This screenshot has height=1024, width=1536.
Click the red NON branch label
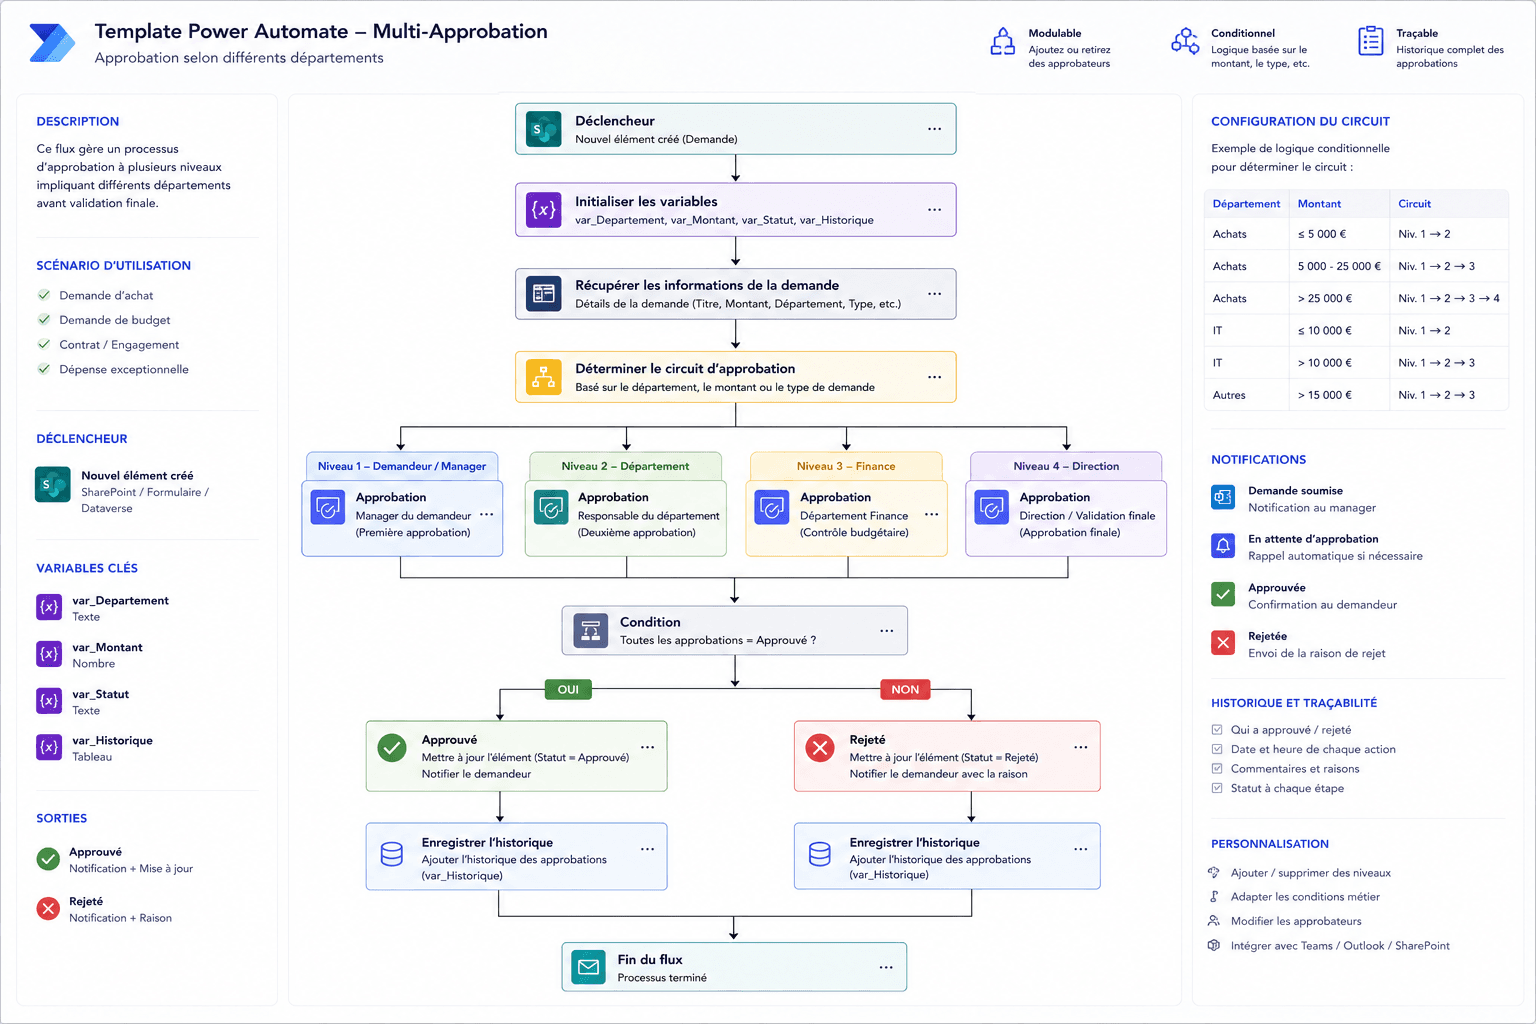coord(905,689)
